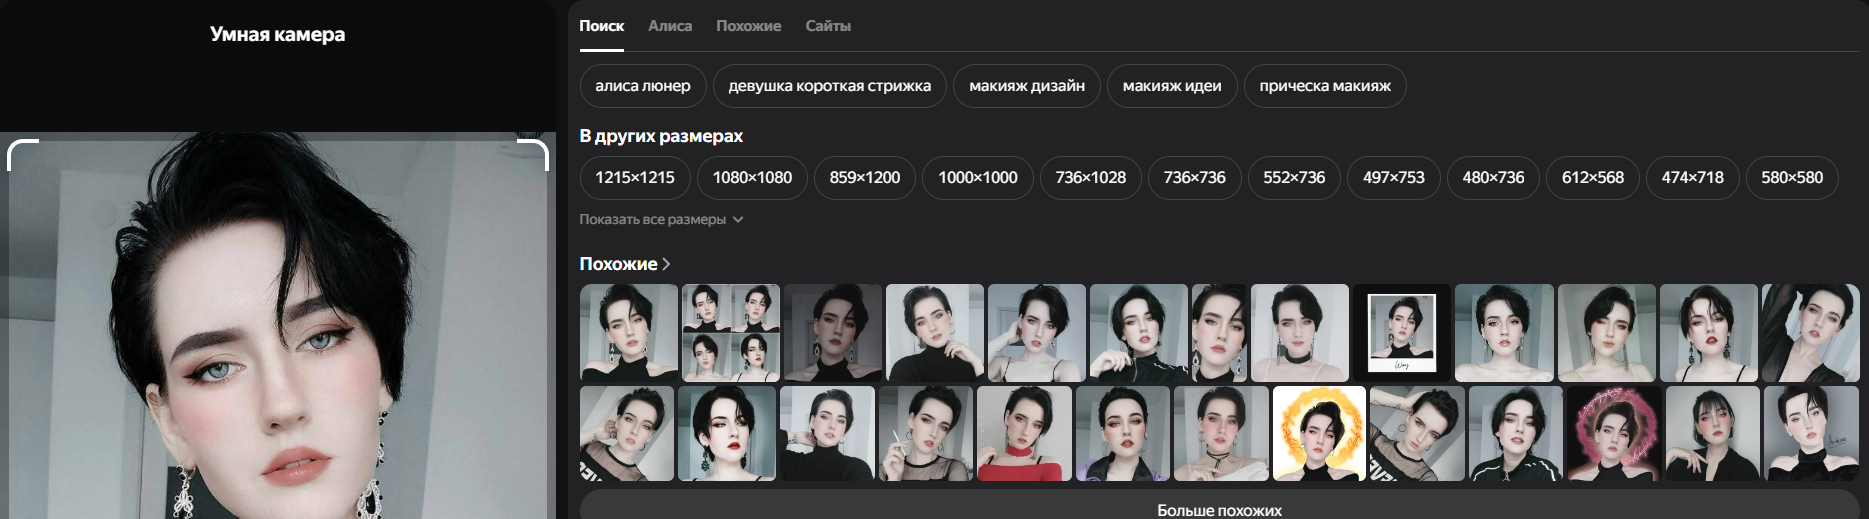Open the polaroid-framed portrait thumbnail

click(1402, 333)
